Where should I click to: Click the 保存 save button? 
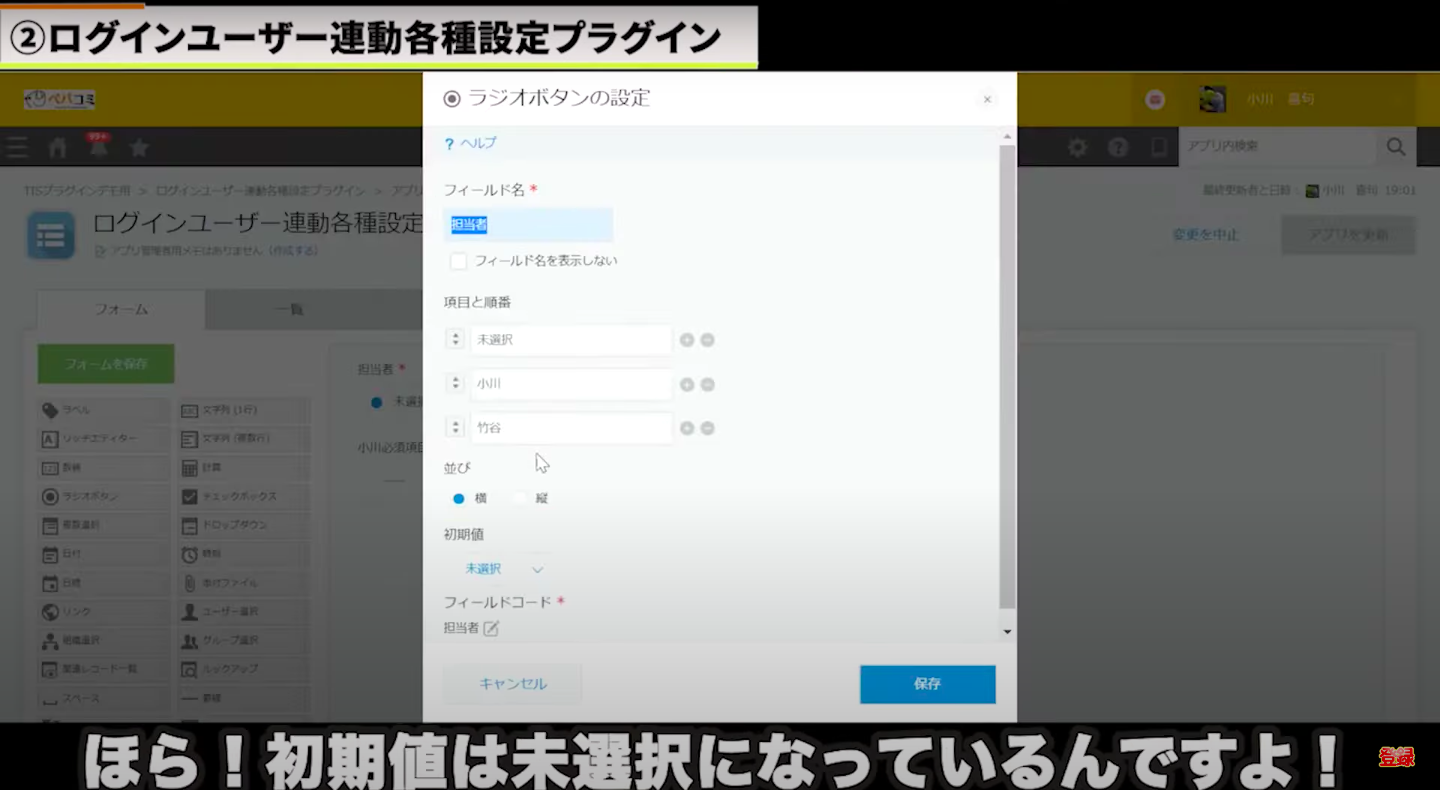pos(927,684)
